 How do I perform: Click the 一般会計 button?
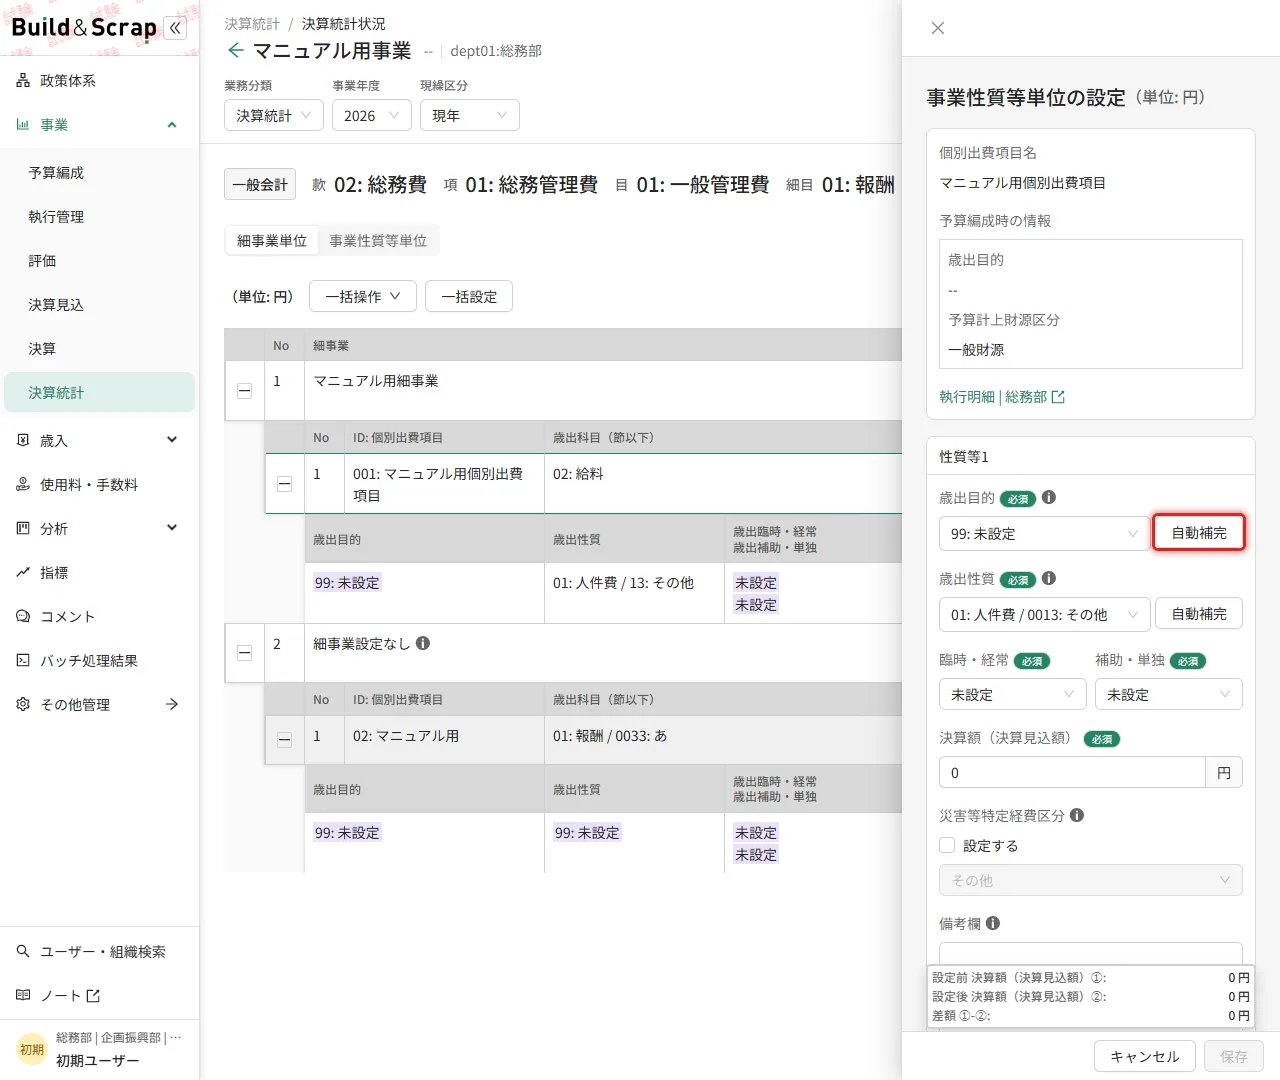260,184
